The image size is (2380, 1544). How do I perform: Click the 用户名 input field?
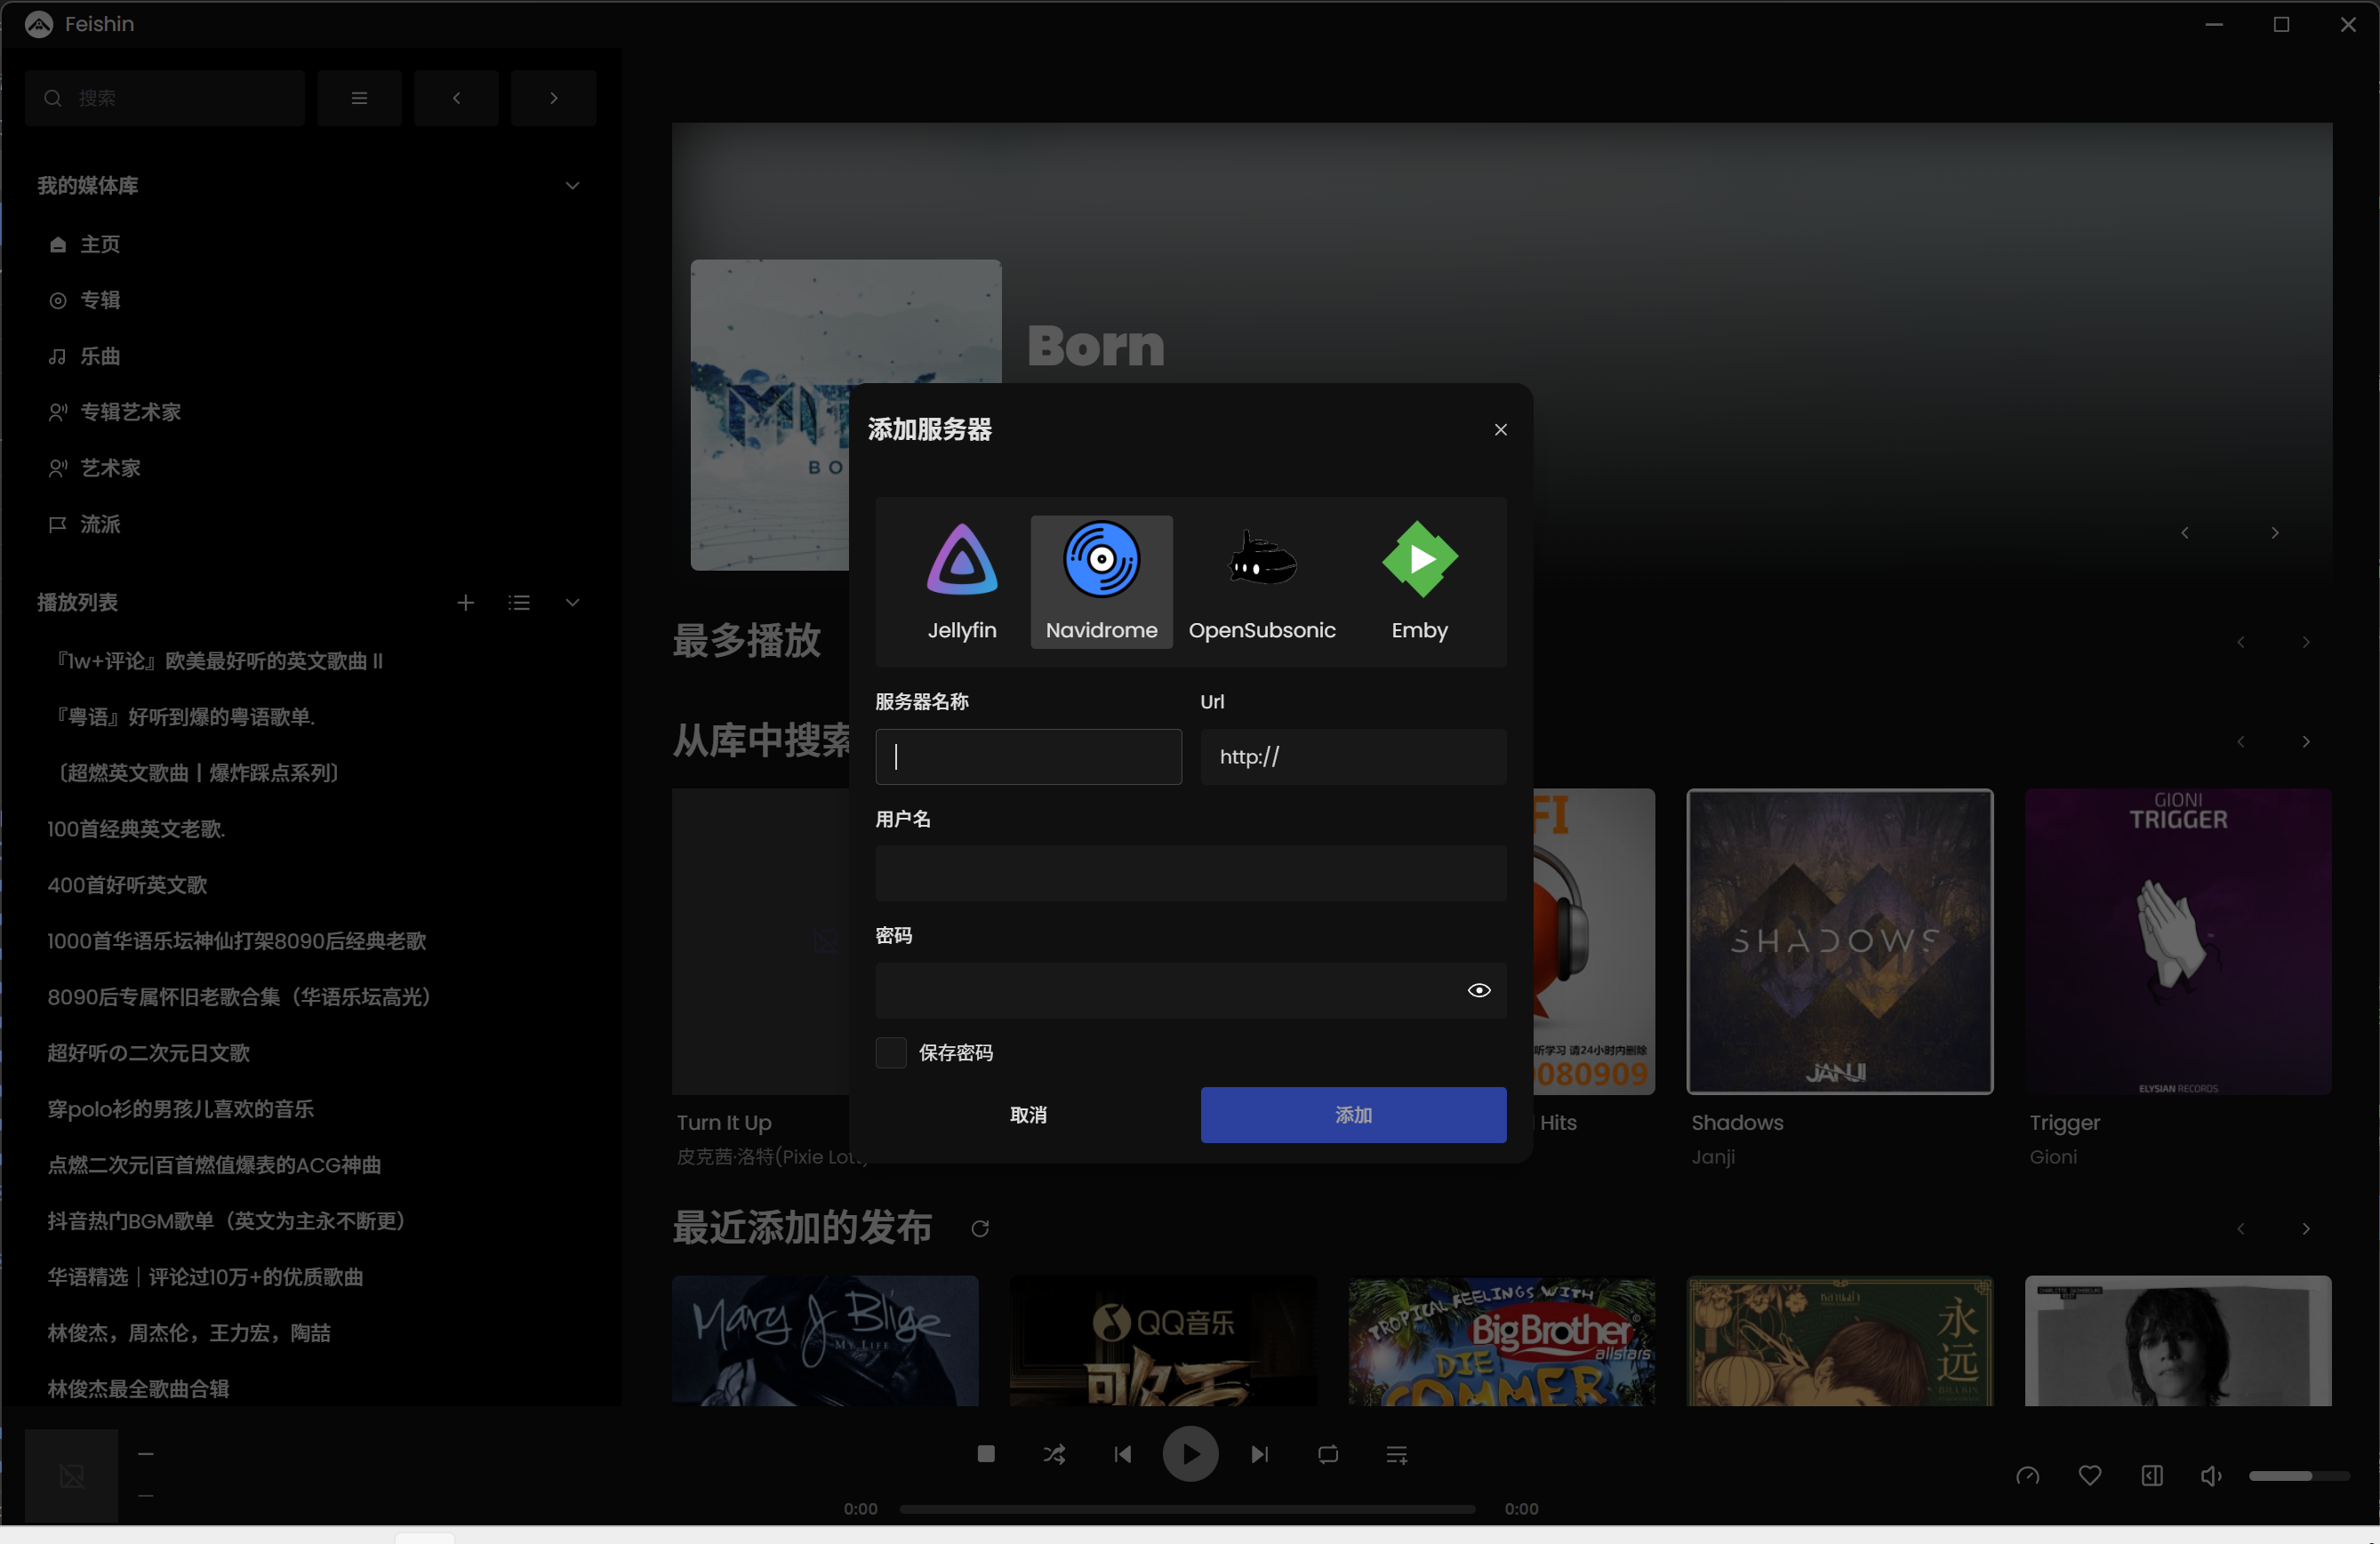tap(1190, 874)
